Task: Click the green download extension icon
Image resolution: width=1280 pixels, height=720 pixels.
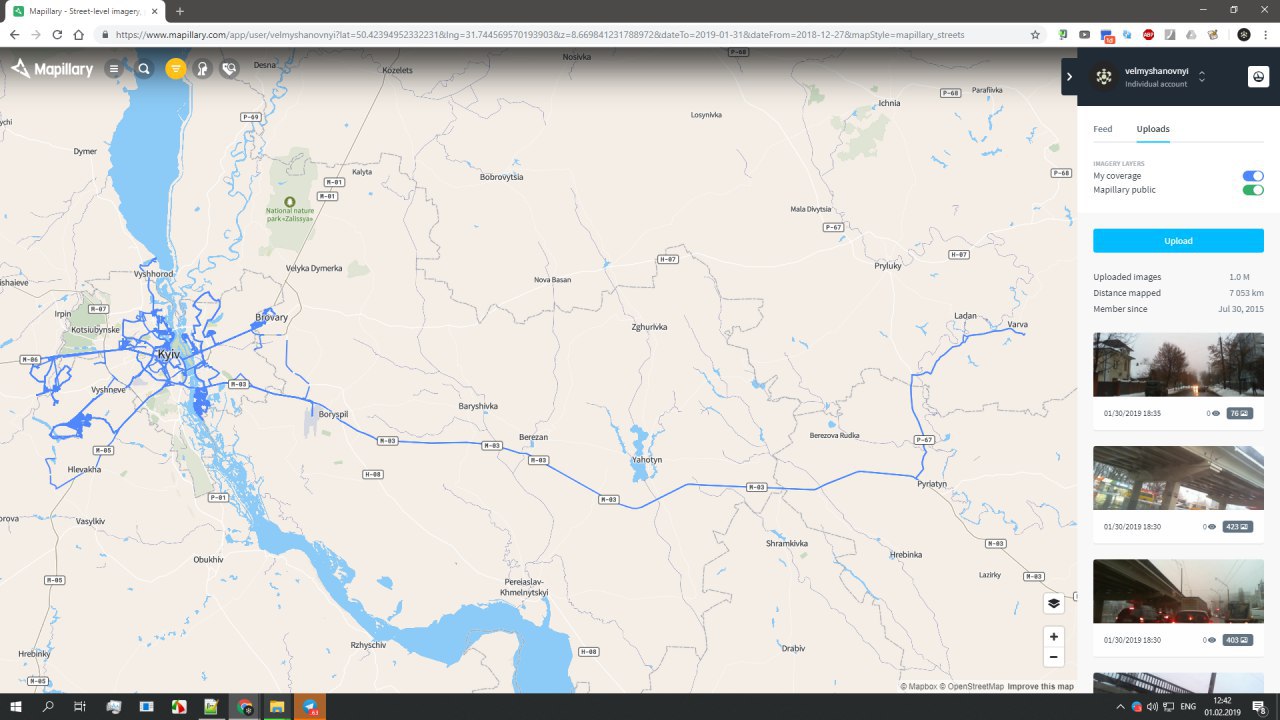Action: [x=1063, y=34]
